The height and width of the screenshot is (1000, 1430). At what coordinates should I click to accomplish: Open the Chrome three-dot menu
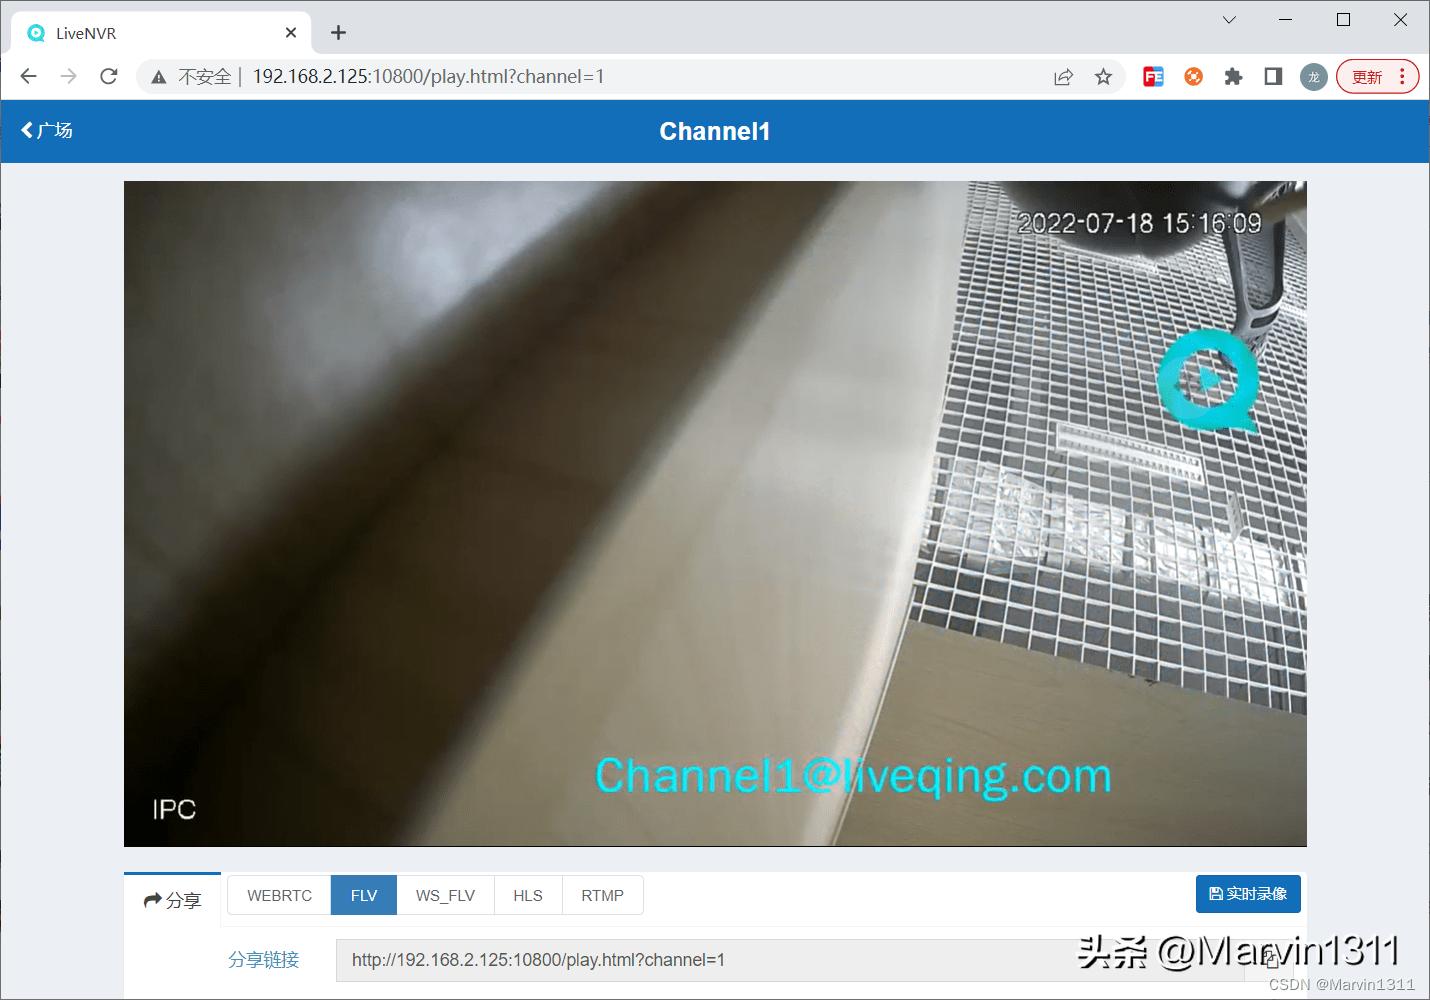pos(1401,76)
